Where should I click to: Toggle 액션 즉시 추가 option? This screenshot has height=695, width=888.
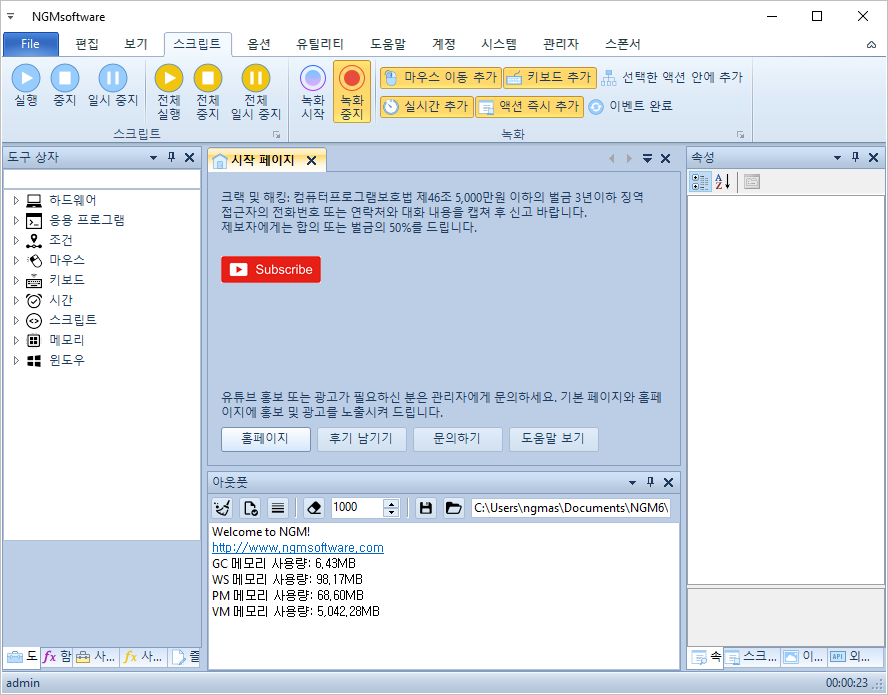[x=529, y=106]
